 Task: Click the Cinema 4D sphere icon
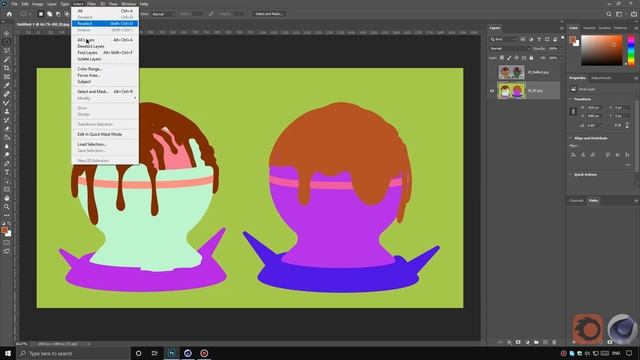[622, 328]
